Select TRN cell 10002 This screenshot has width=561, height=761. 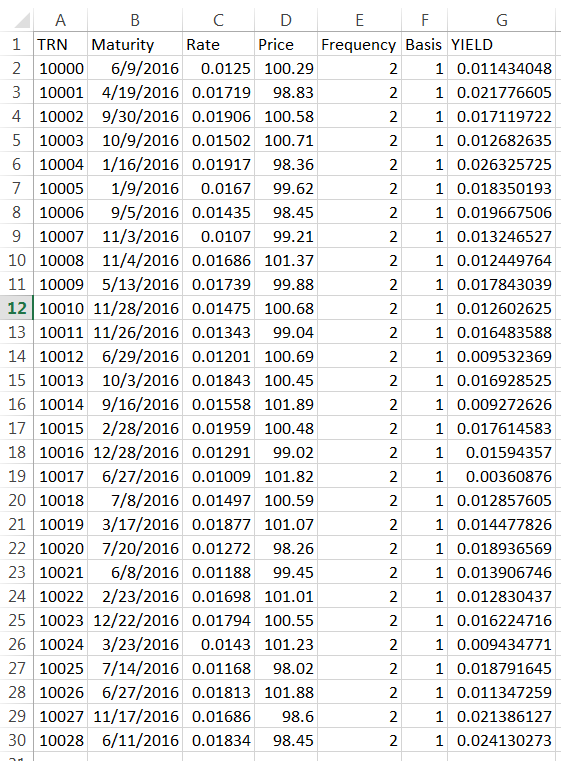(x=60, y=116)
